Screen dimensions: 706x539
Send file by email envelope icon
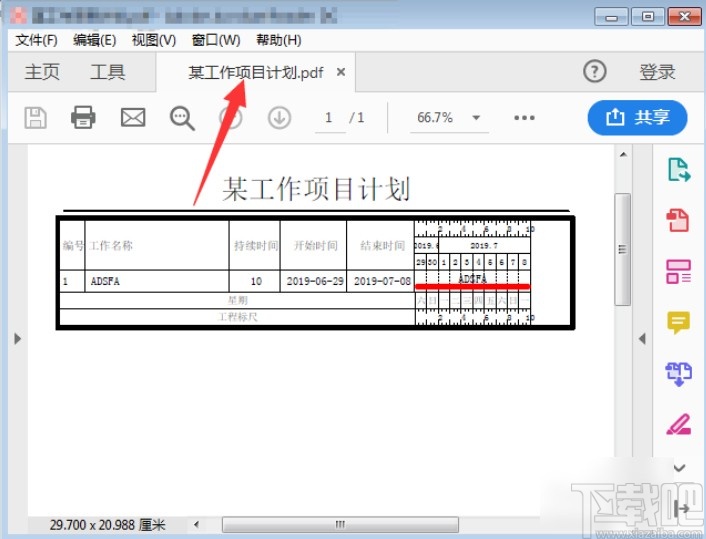[133, 118]
